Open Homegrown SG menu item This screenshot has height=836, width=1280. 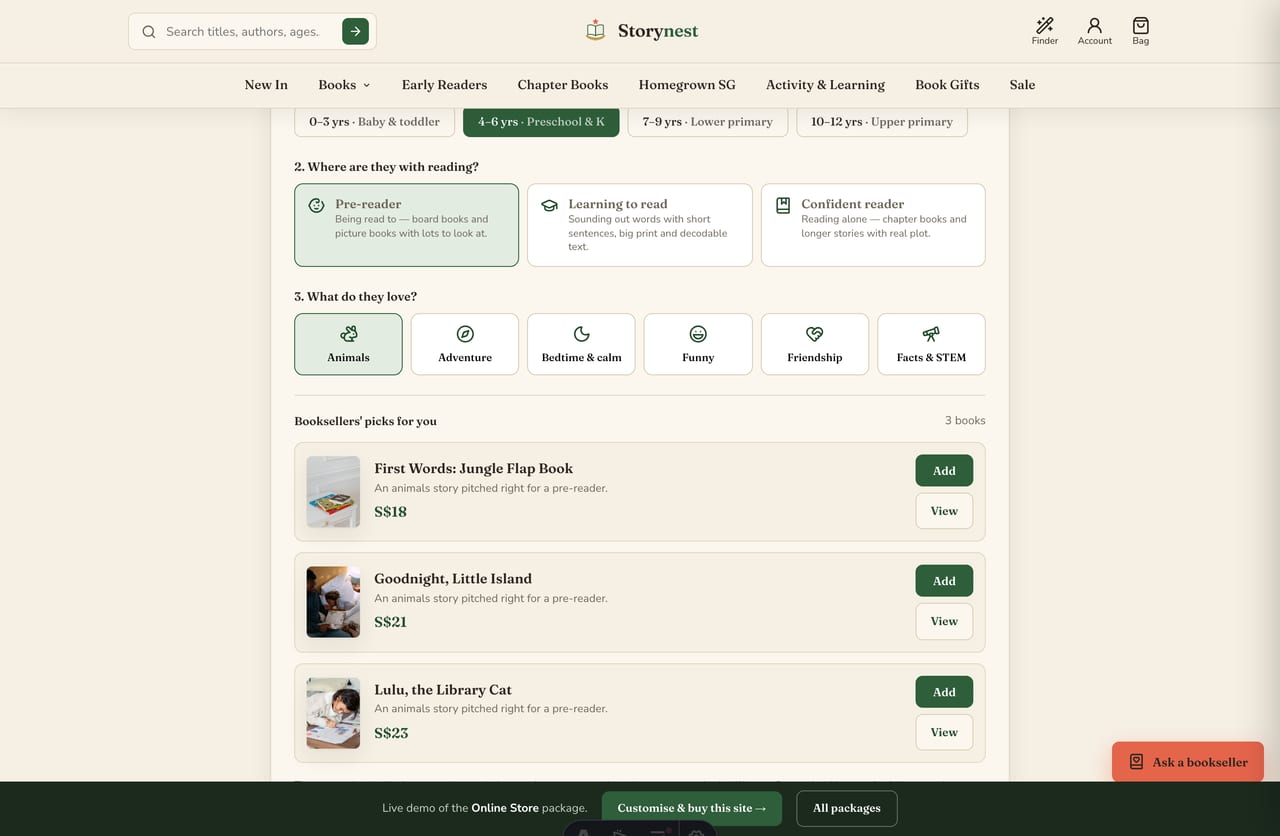pos(687,85)
